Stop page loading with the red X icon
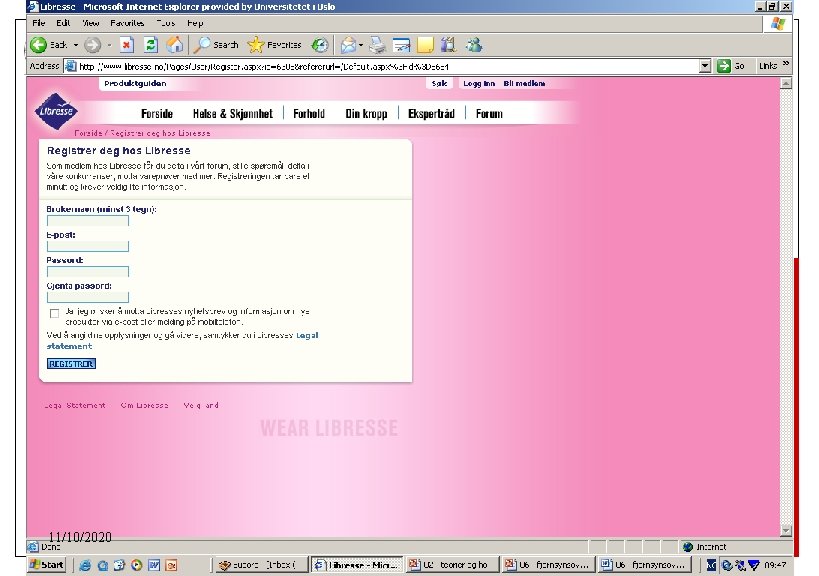Screen dimensions: 819x576 126,45
